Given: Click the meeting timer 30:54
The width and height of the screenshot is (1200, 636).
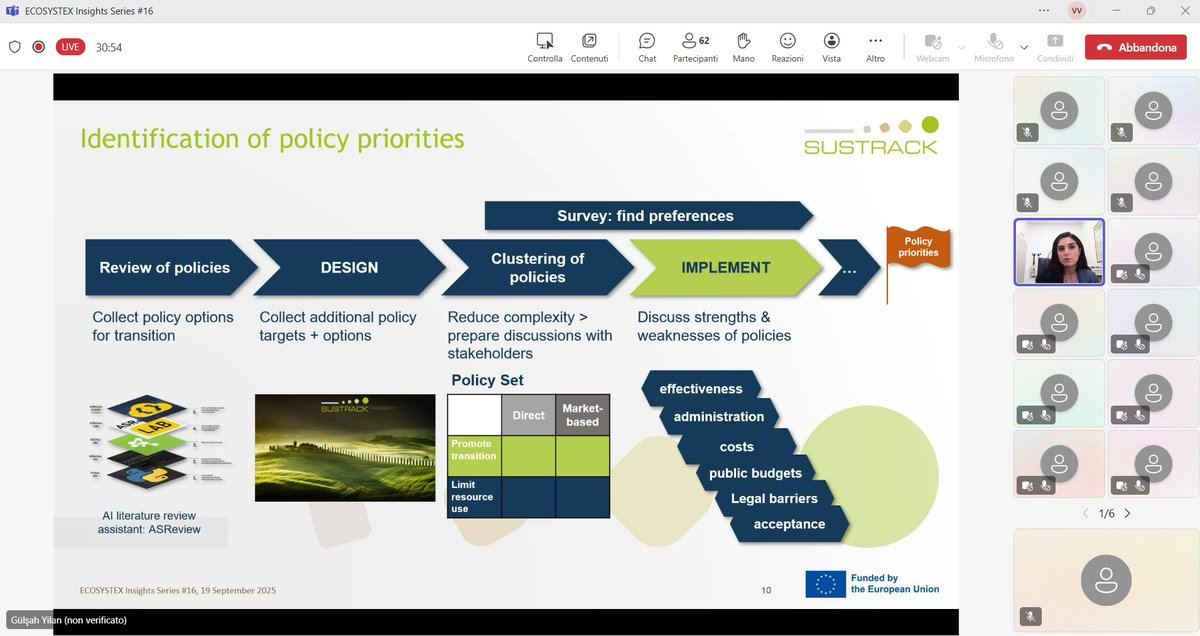Looking at the screenshot, I should tap(109, 46).
